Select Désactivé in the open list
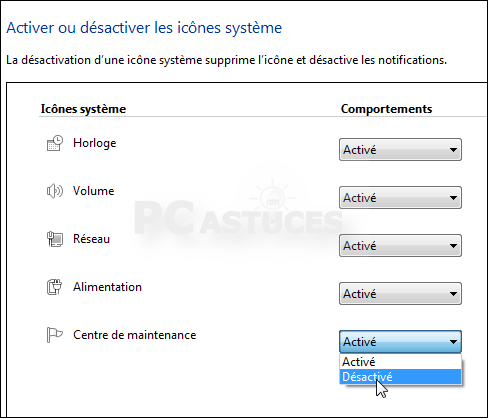Screen dimensions: 488x418 400,377
